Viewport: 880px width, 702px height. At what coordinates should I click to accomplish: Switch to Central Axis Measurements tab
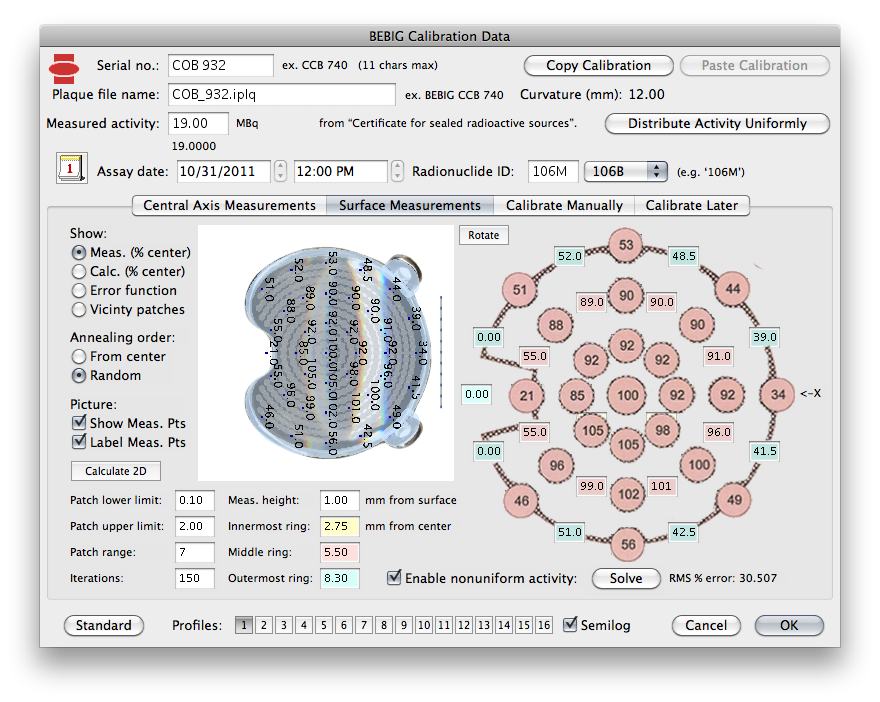[229, 205]
